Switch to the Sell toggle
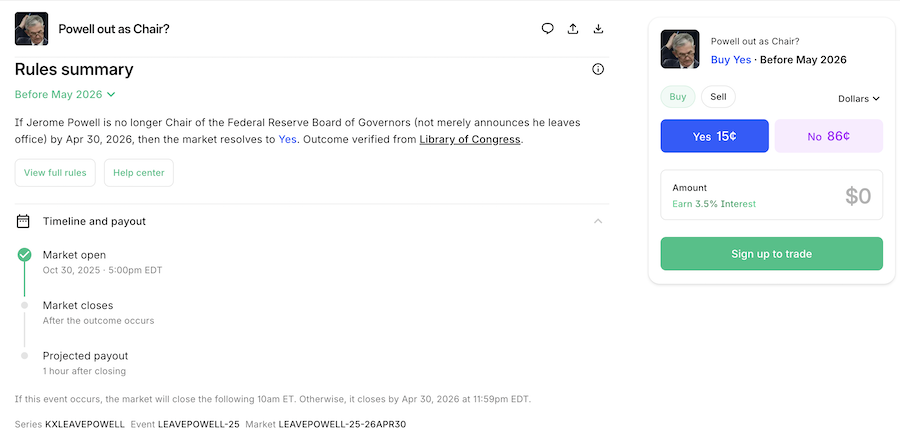The width and height of the screenshot is (900, 445). pyautogui.click(x=718, y=97)
